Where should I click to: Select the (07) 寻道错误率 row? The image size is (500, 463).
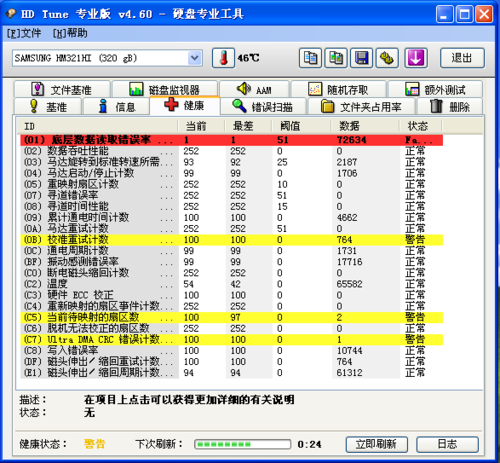231,195
